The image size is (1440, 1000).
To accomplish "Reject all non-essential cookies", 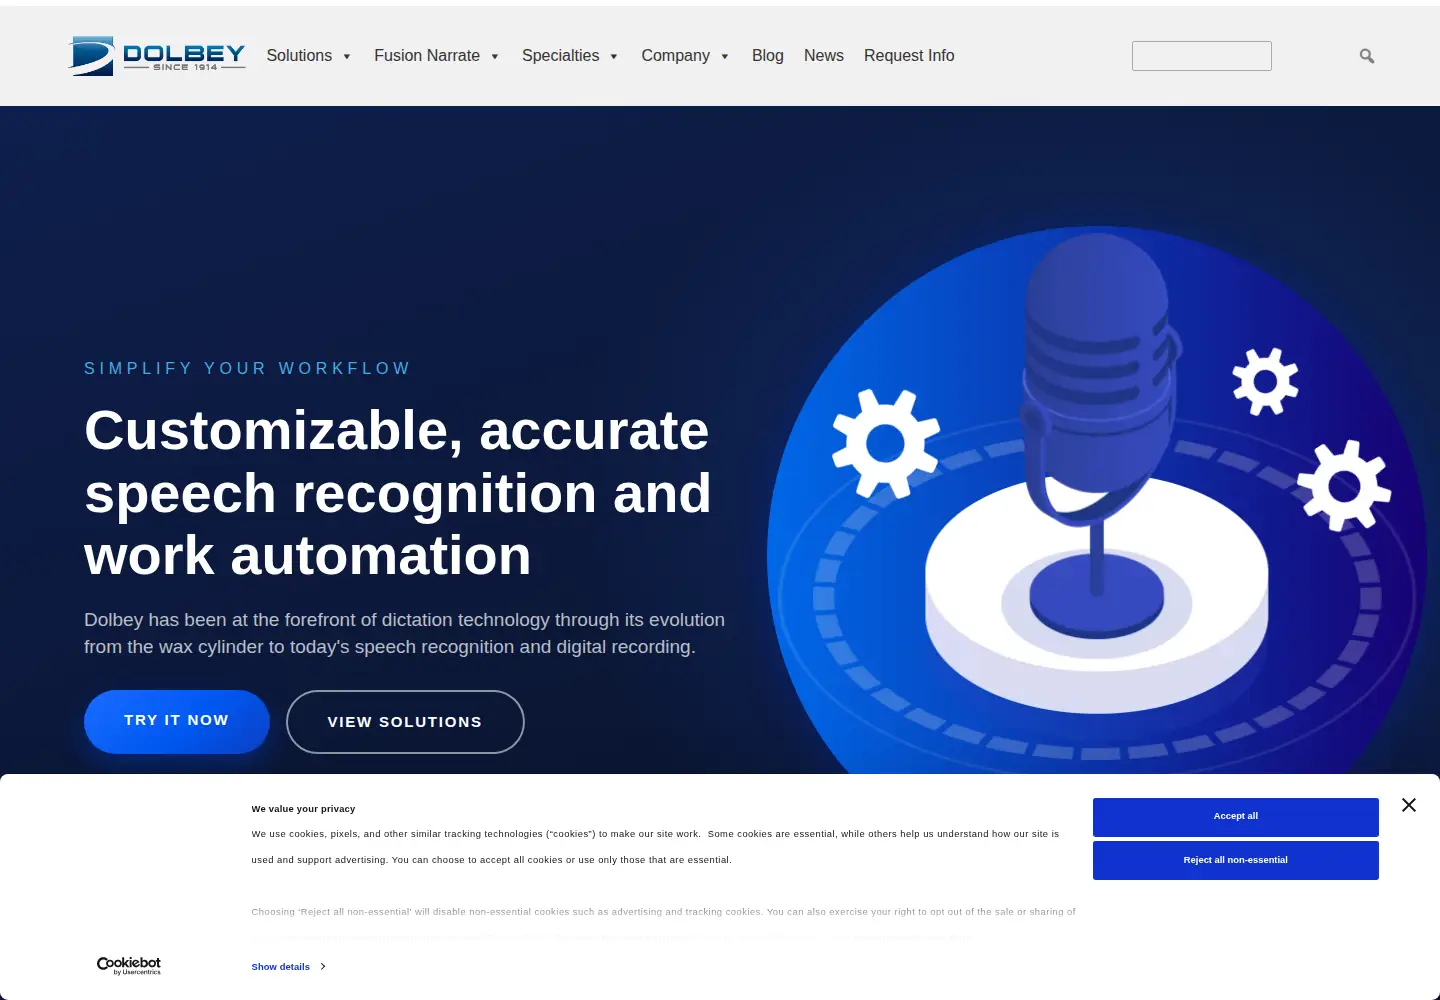I will coord(1236,861).
